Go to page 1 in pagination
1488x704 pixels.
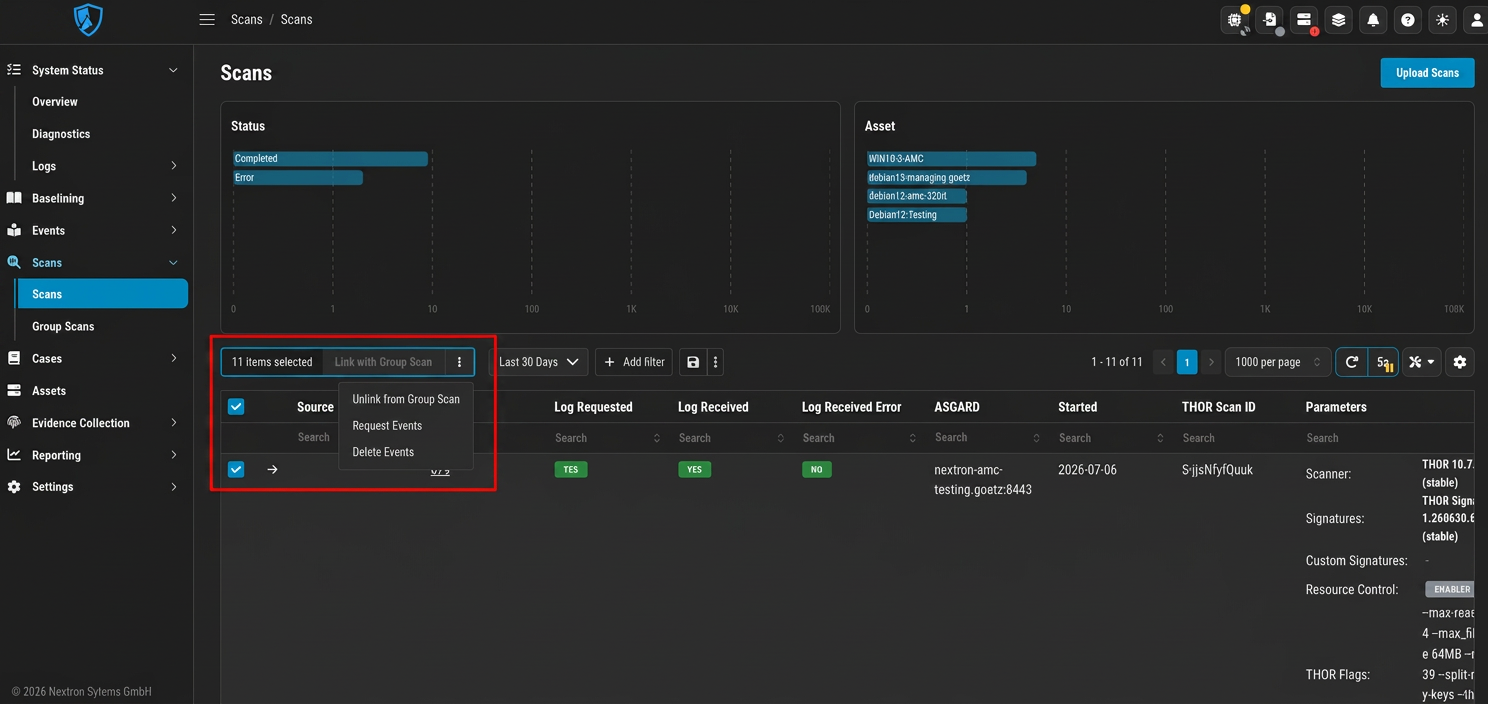click(x=1187, y=362)
